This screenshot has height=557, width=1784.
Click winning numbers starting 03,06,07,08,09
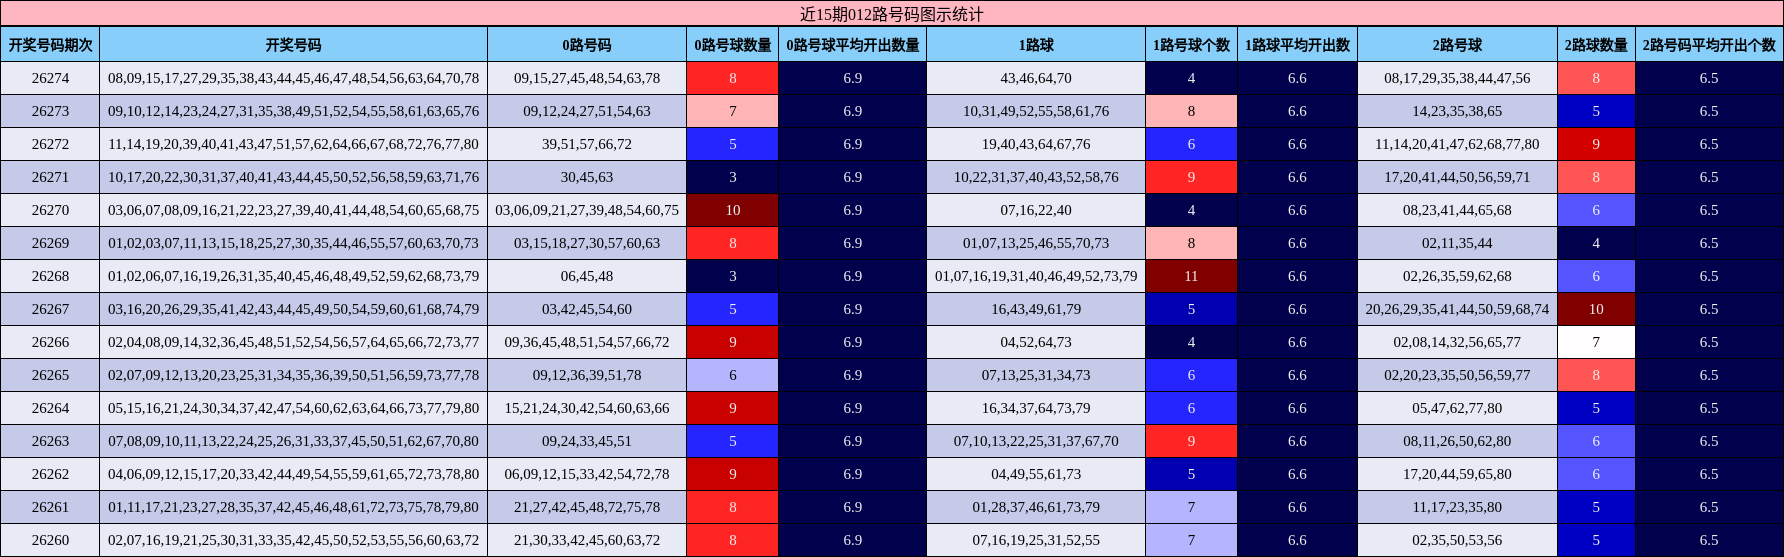tap(294, 210)
